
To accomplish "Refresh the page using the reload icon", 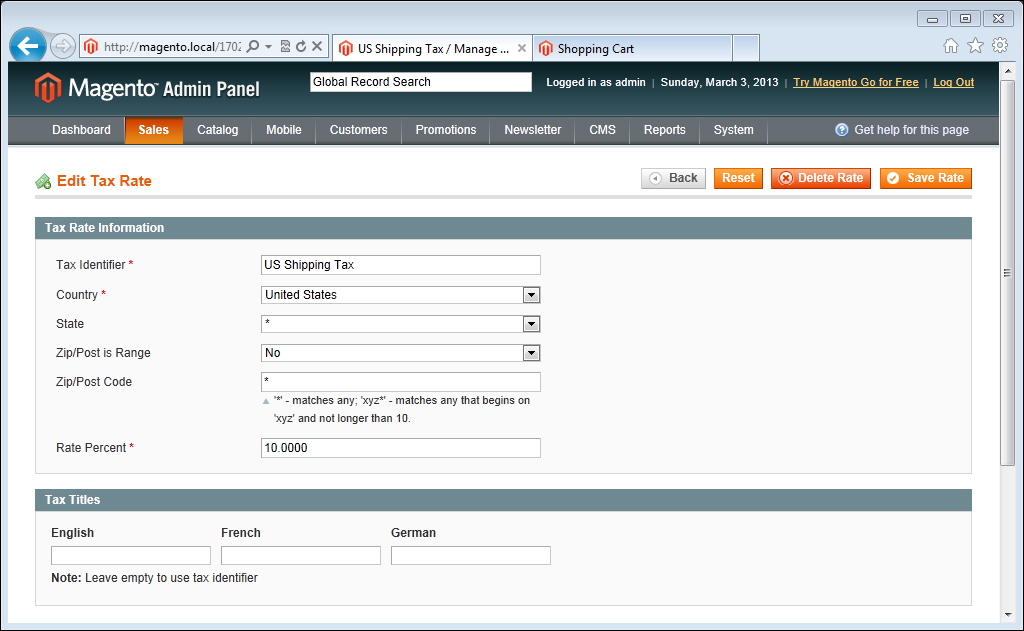I will (x=300, y=47).
